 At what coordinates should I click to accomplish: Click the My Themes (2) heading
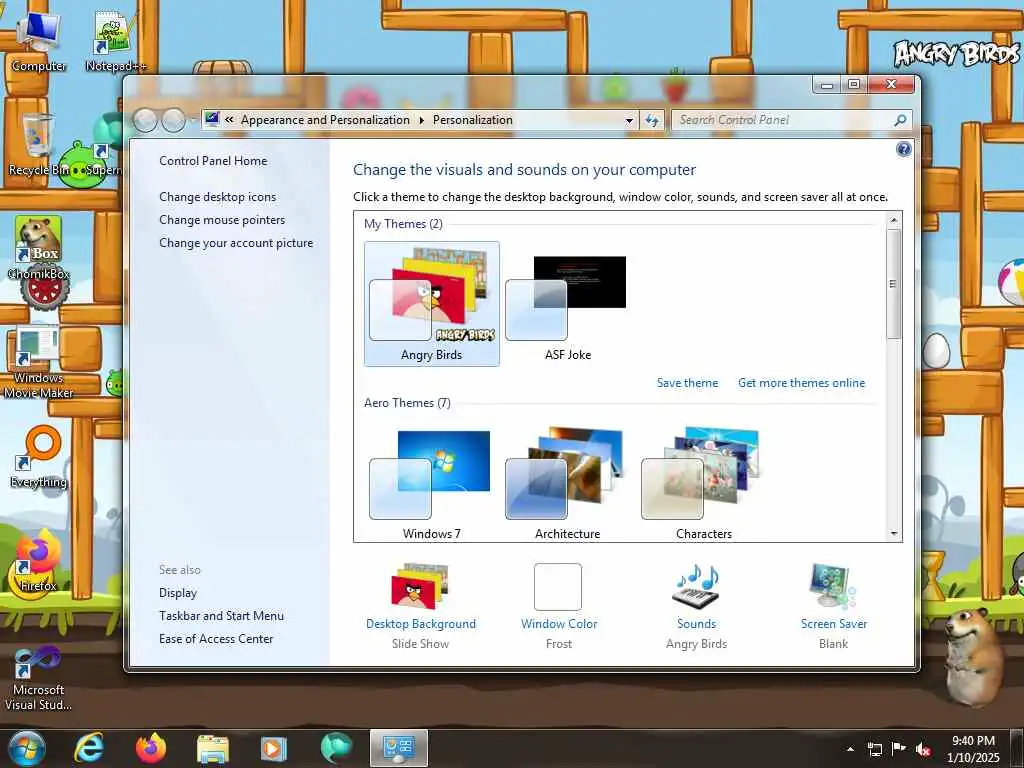pyautogui.click(x=403, y=223)
